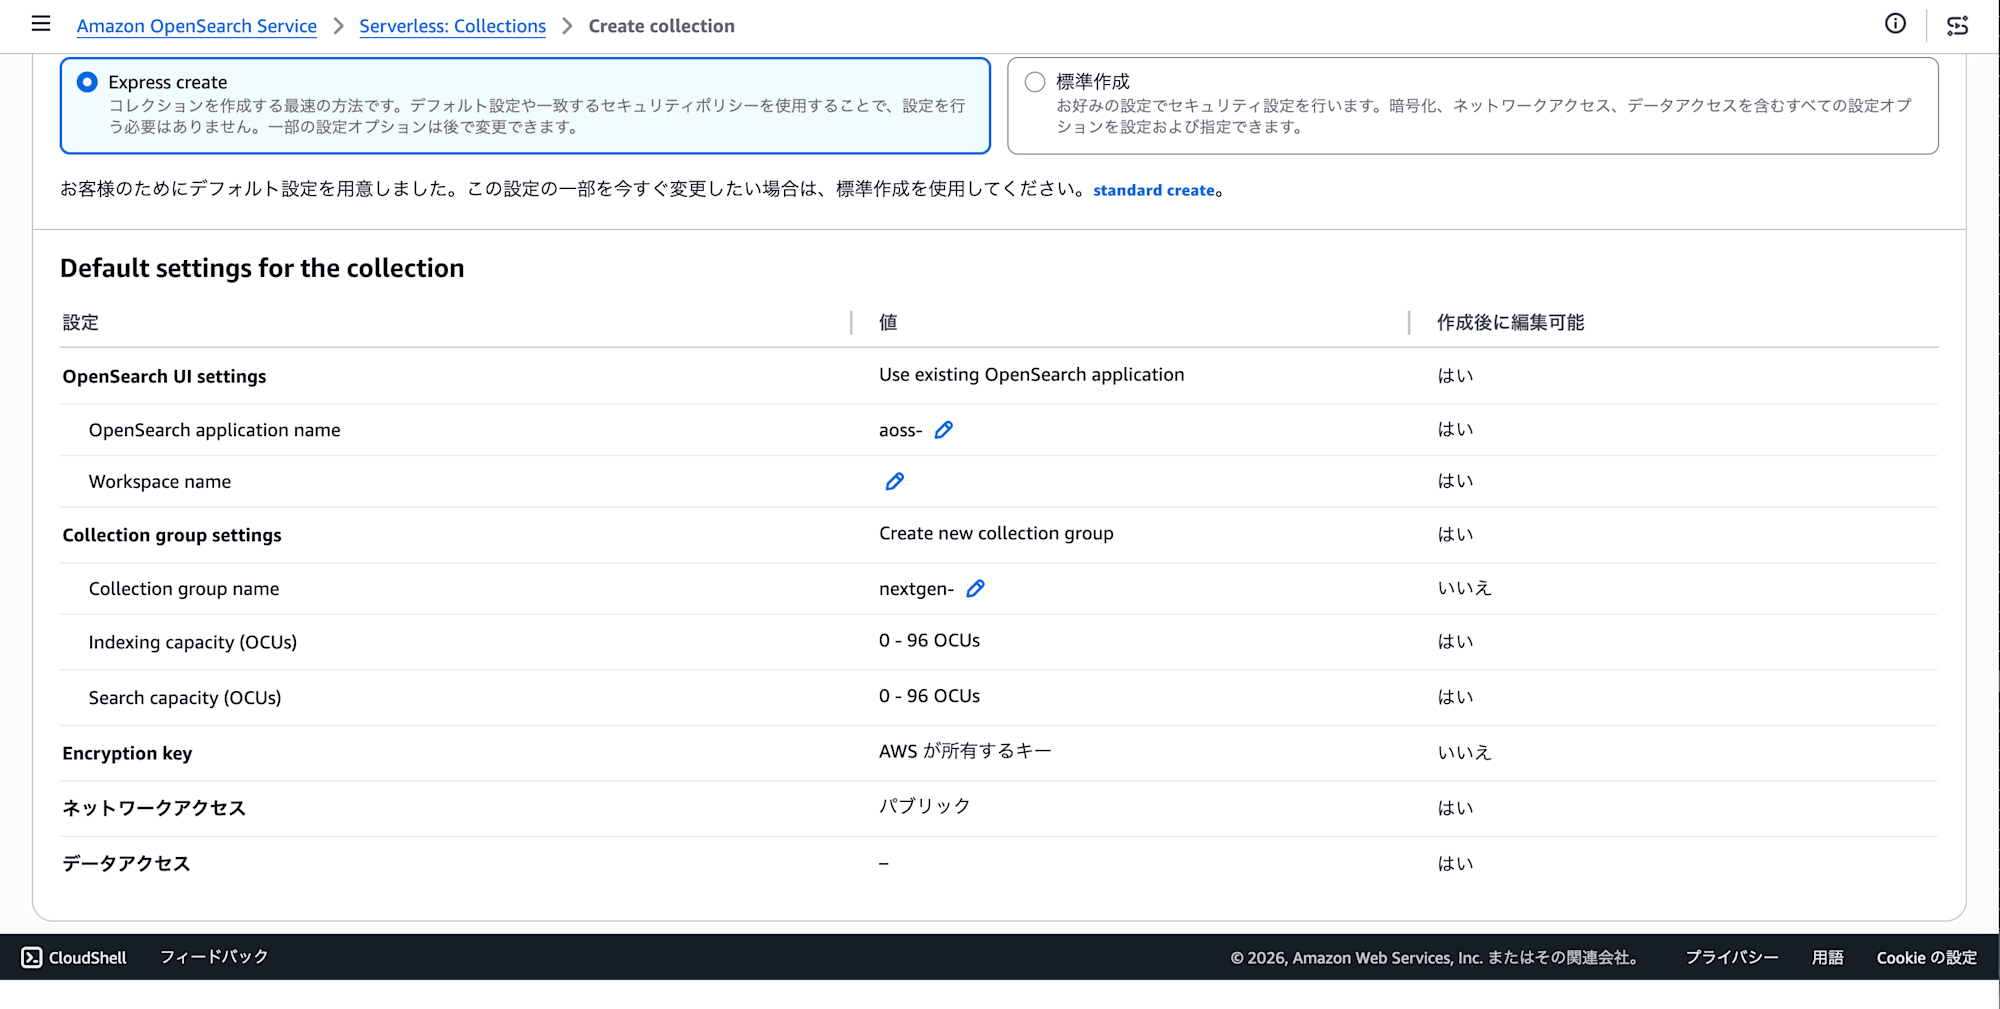Screen dimensions: 2000x1009
Task: Click the 値 column header
Action: pyautogui.click(x=888, y=322)
